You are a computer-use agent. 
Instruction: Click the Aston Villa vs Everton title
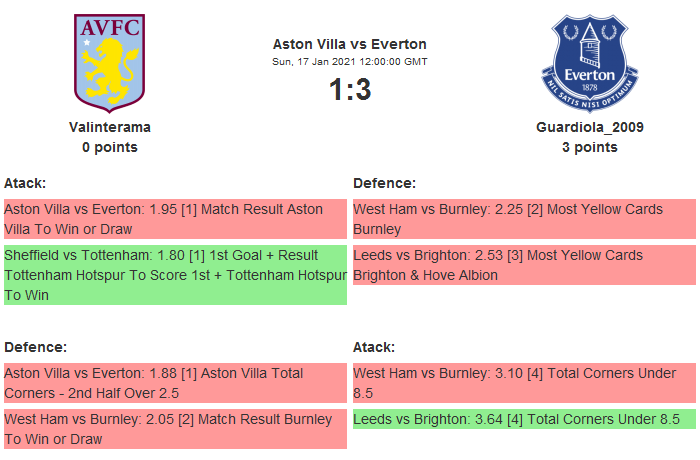pos(349,44)
